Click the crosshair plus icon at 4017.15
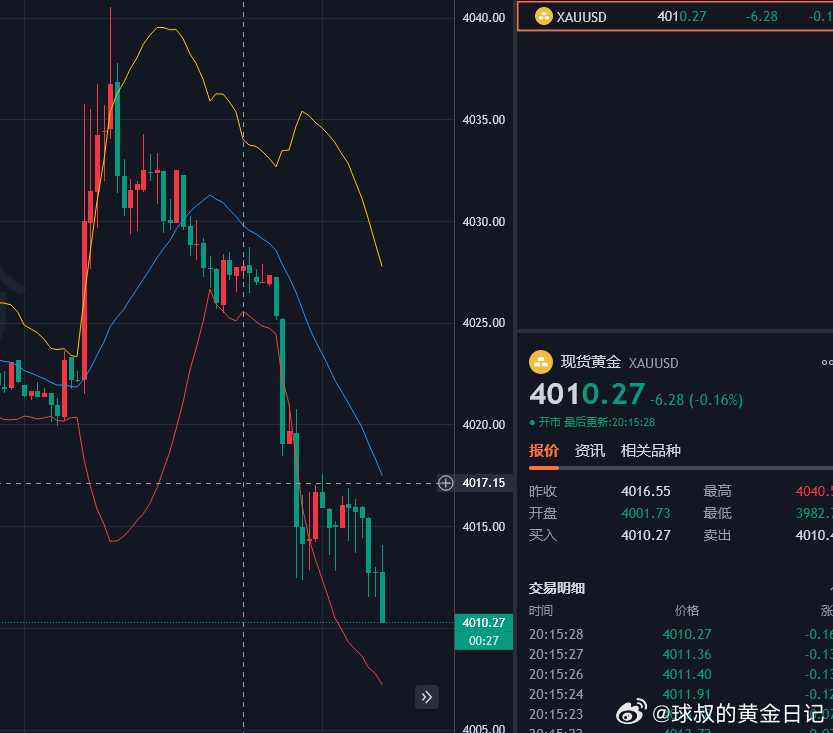833x733 pixels. pyautogui.click(x=445, y=483)
